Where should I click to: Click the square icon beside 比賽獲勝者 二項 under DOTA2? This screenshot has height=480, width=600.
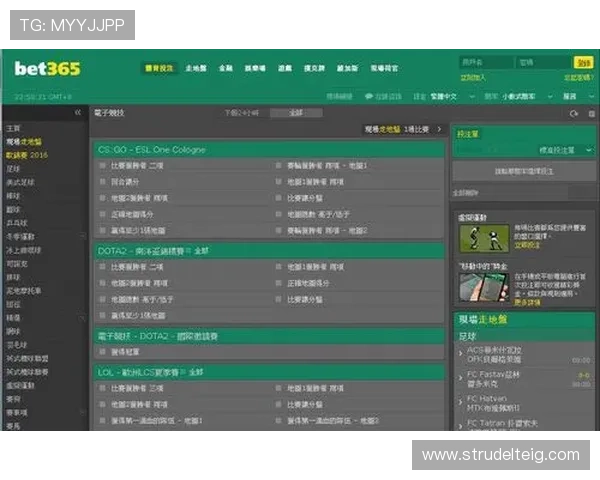103,267
